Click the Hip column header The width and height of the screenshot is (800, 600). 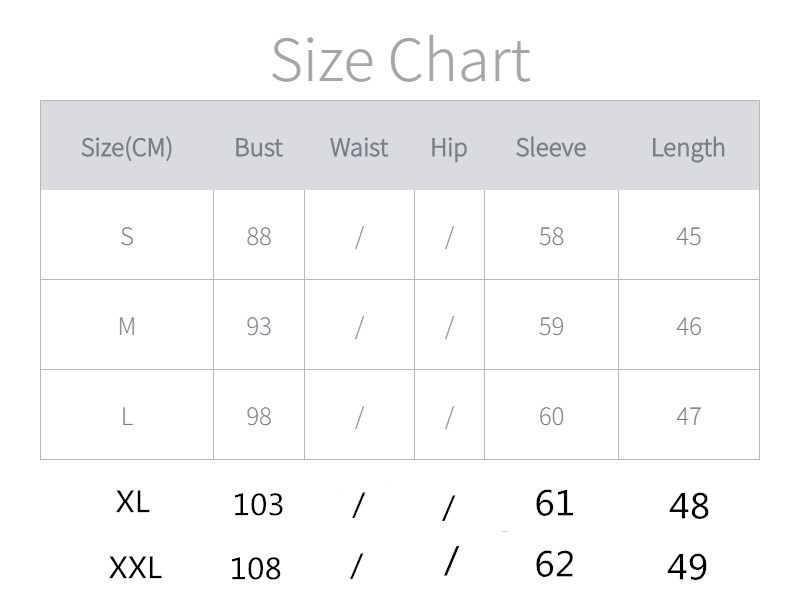click(449, 148)
